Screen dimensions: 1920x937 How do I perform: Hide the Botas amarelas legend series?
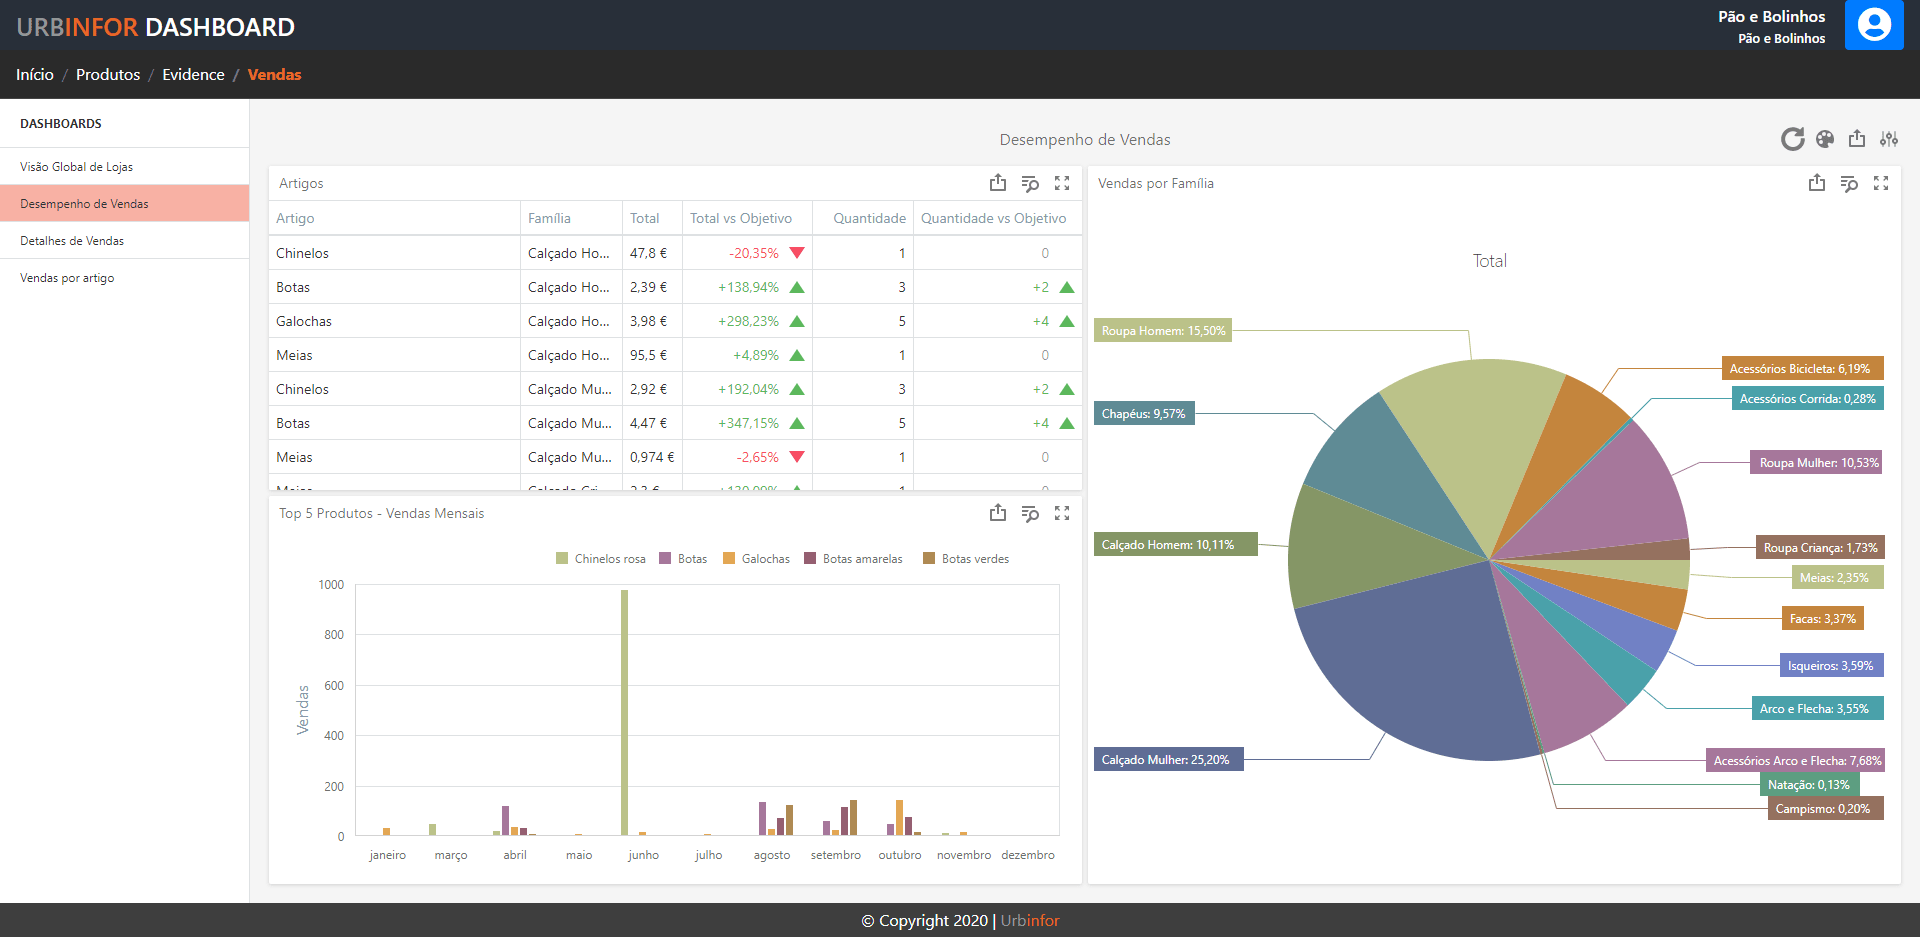tap(853, 559)
